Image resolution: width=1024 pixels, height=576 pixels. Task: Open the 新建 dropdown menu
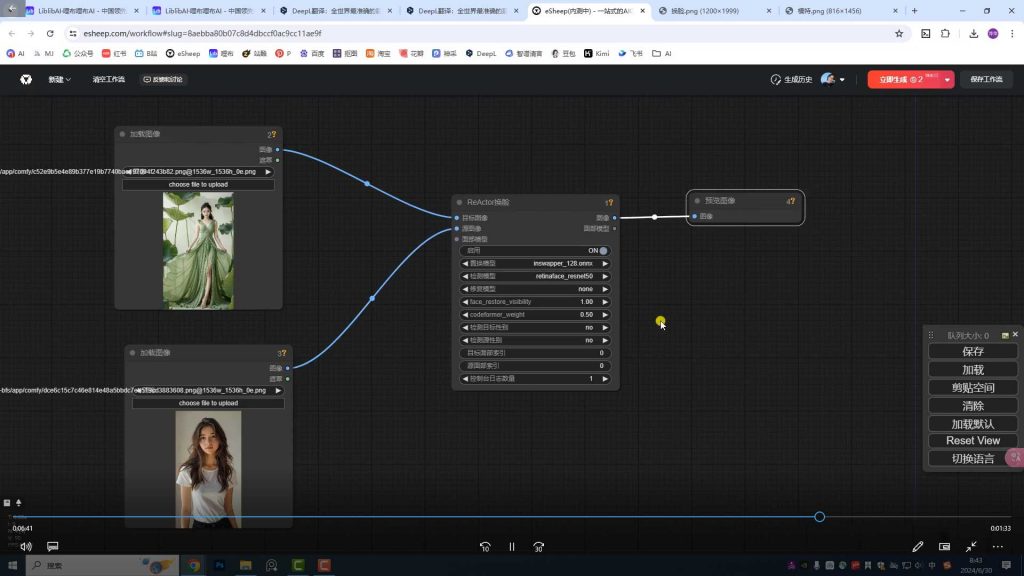point(60,79)
